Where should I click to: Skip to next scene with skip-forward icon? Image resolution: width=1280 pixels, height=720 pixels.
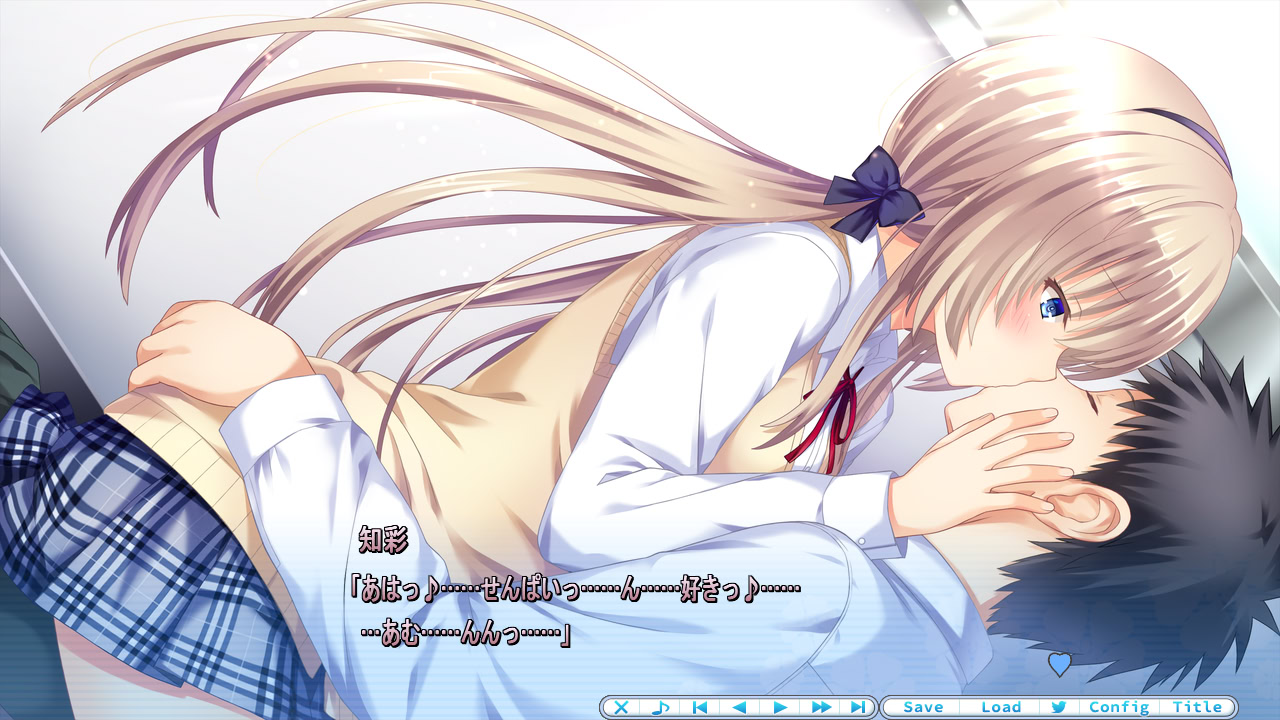click(858, 707)
